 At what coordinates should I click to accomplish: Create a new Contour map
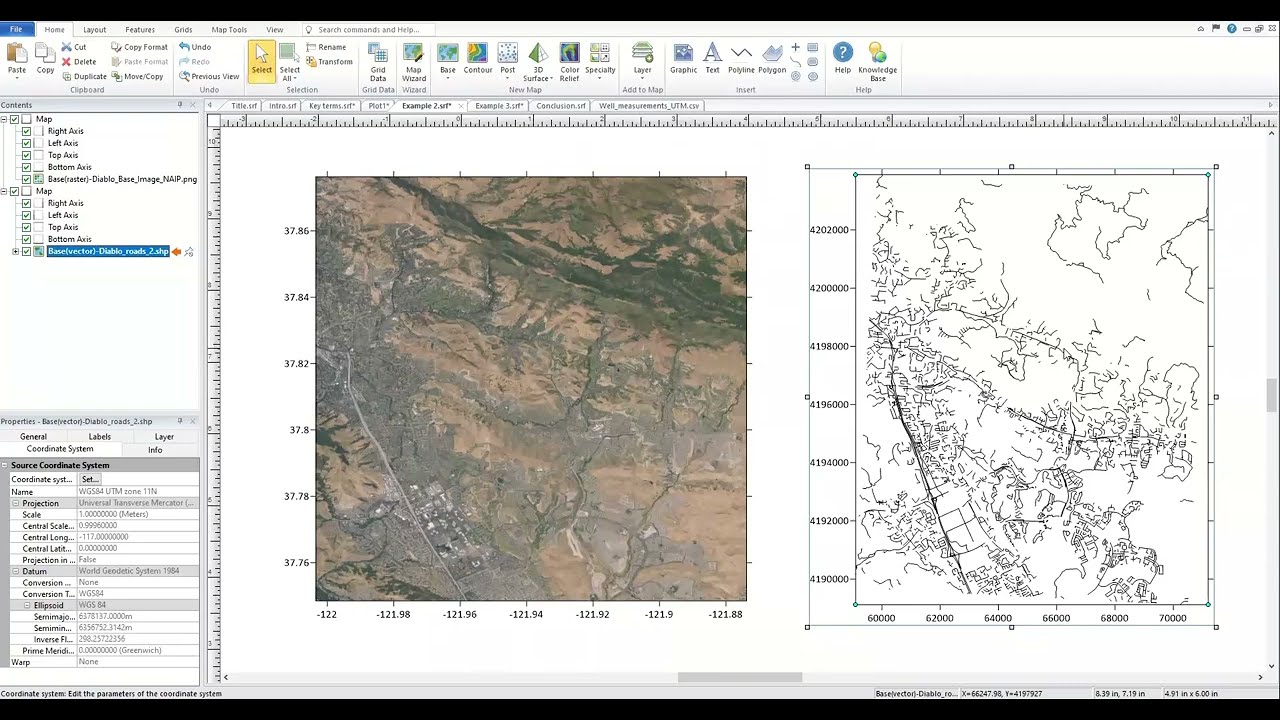[478, 59]
